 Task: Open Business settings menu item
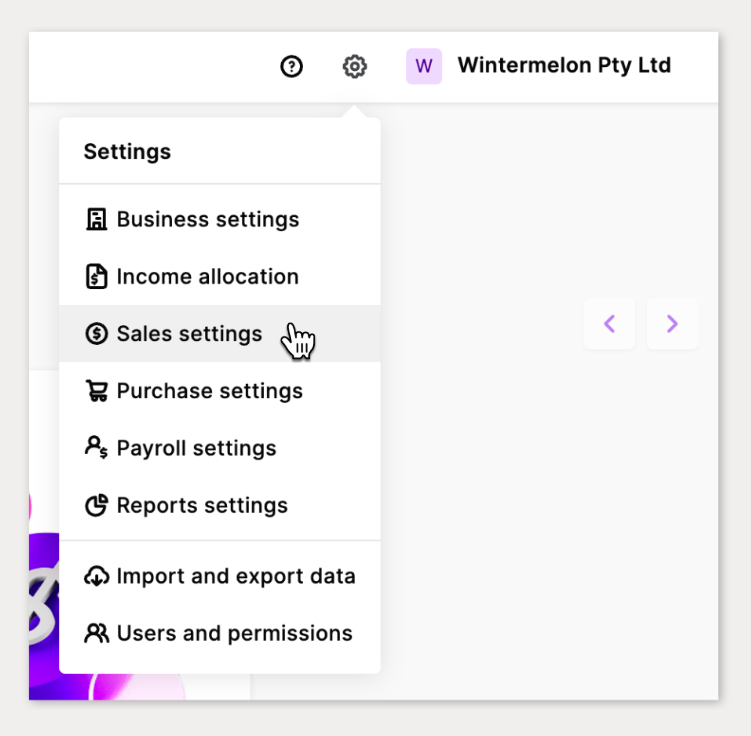[208, 220]
